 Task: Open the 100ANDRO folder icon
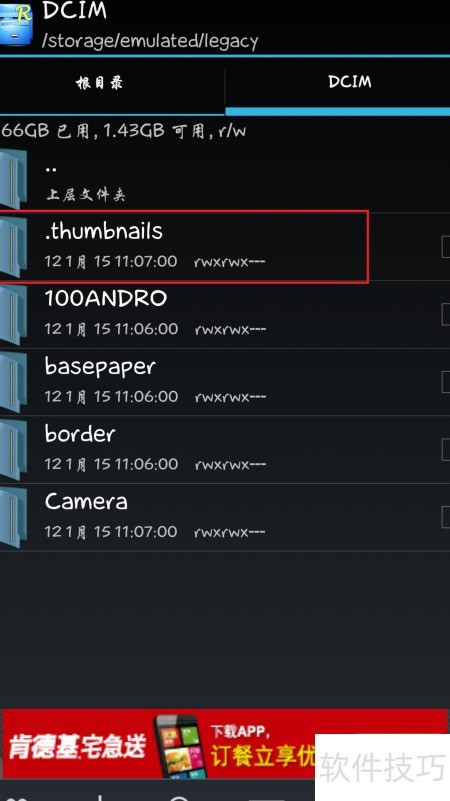[x=14, y=315]
